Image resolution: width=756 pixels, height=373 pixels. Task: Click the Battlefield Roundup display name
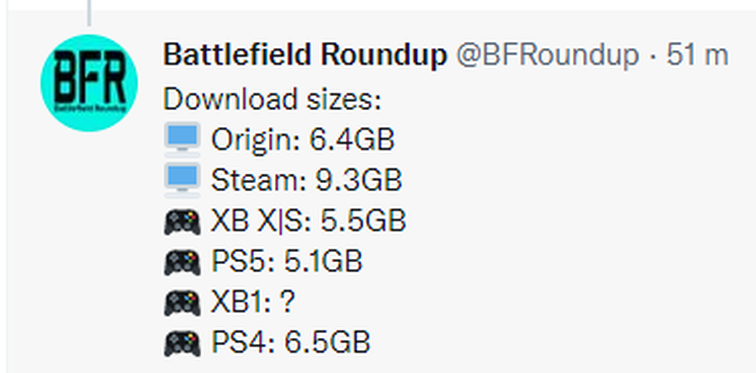[305, 55]
